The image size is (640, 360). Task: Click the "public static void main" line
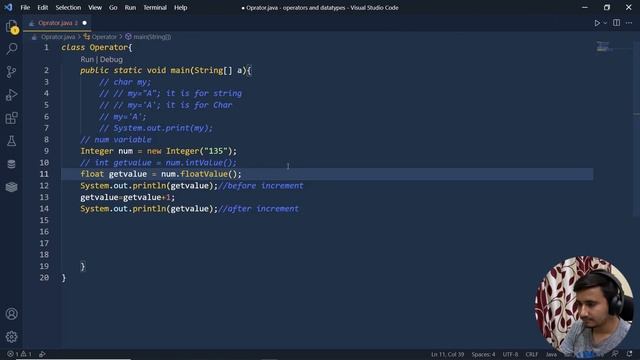166,71
